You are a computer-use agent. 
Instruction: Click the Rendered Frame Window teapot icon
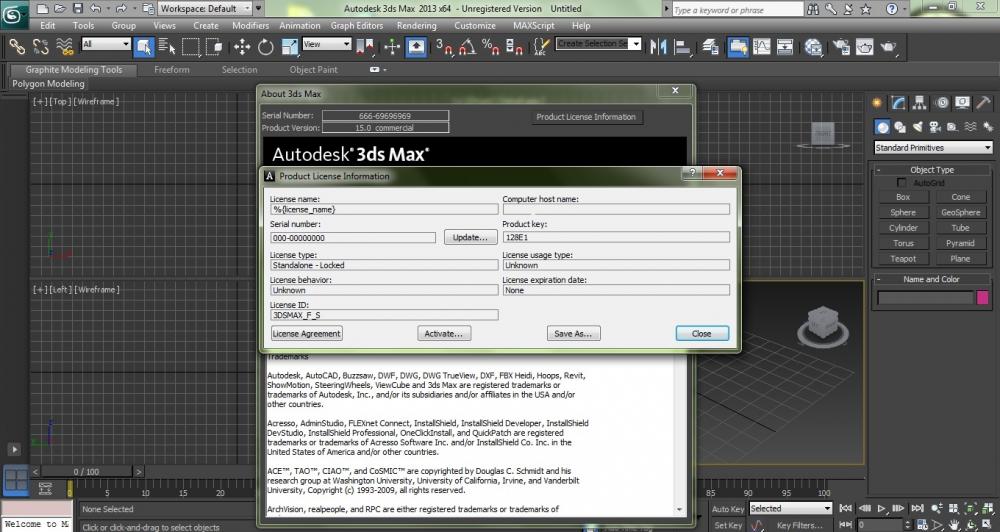[x=865, y=47]
